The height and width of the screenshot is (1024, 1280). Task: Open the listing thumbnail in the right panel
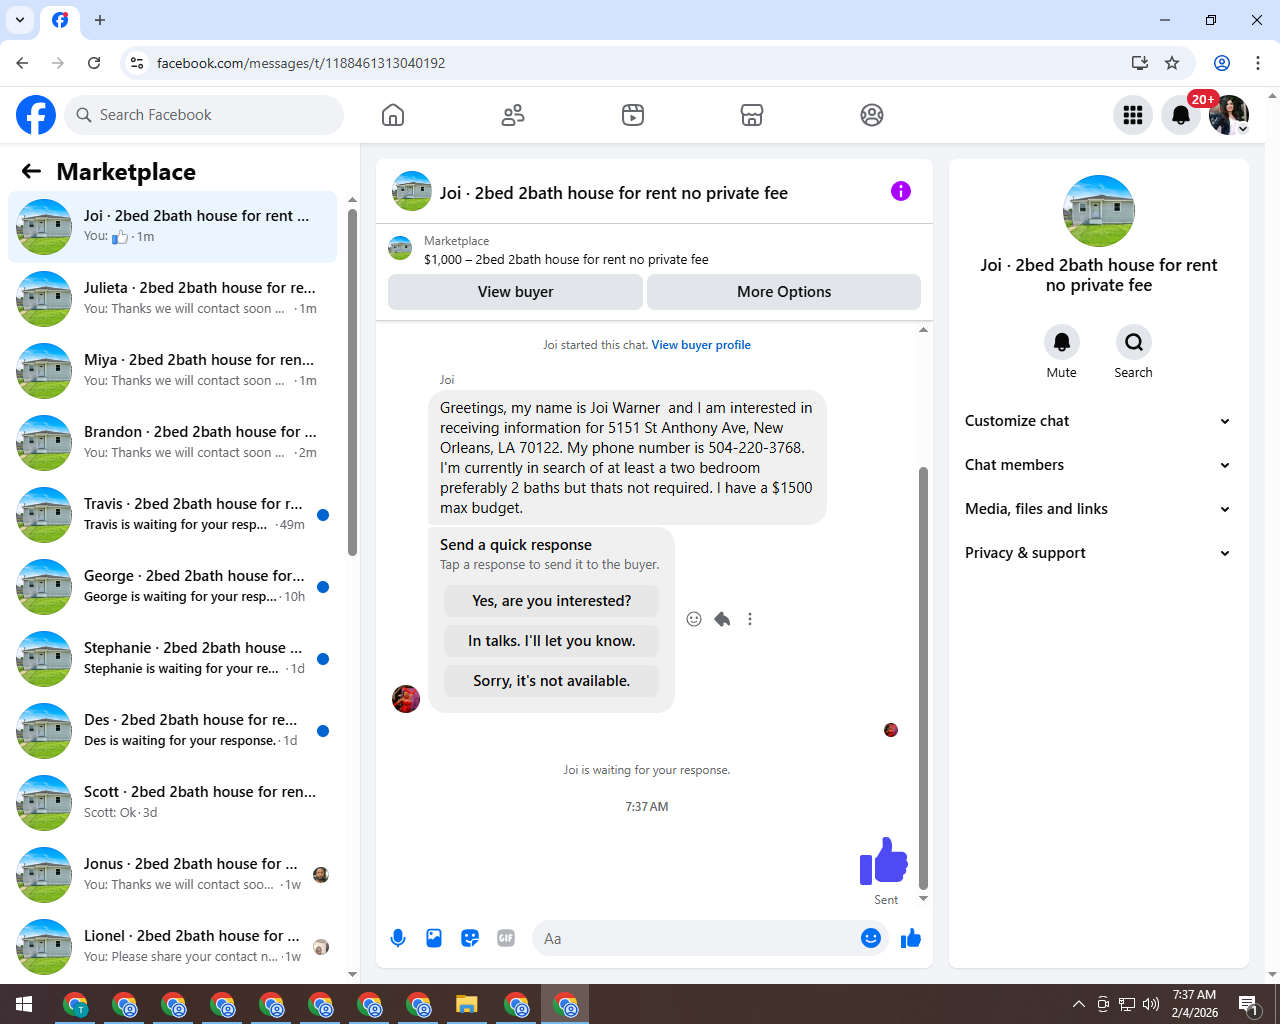(x=1099, y=211)
